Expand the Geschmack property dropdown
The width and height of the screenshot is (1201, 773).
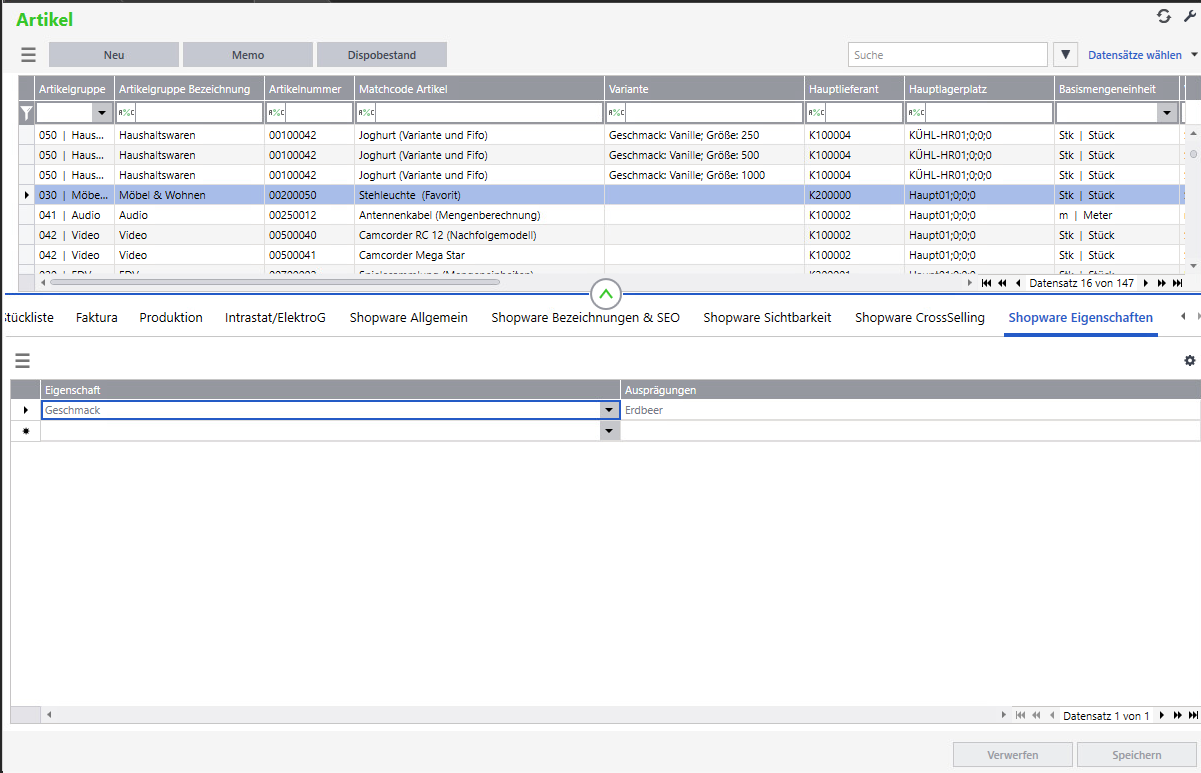609,410
